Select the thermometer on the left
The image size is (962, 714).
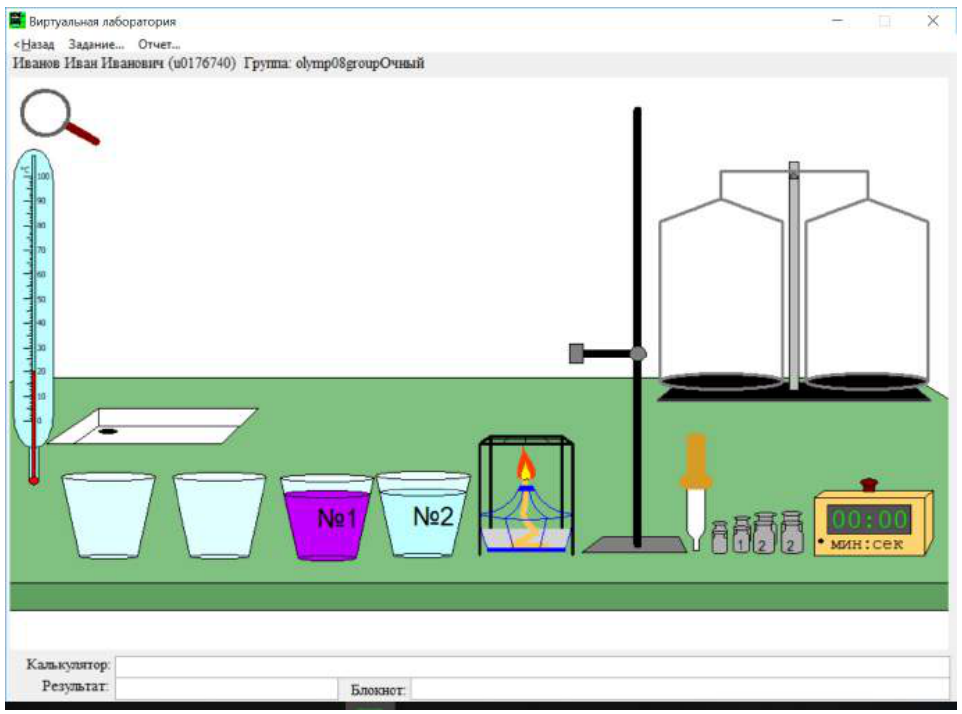click(34, 316)
